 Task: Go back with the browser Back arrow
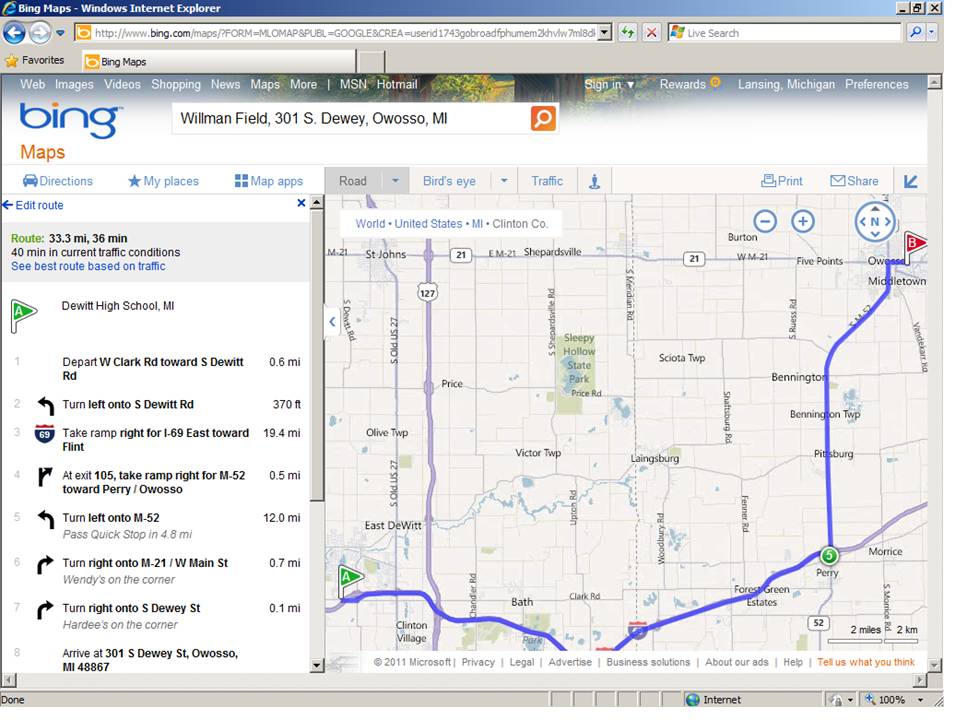point(14,32)
